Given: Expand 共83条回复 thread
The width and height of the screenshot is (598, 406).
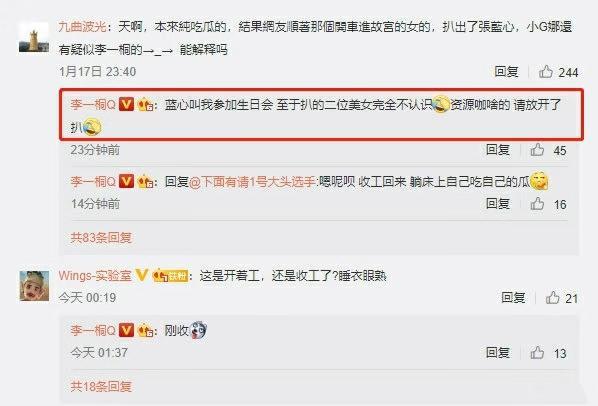Looking at the screenshot, I should pyautogui.click(x=101, y=238).
